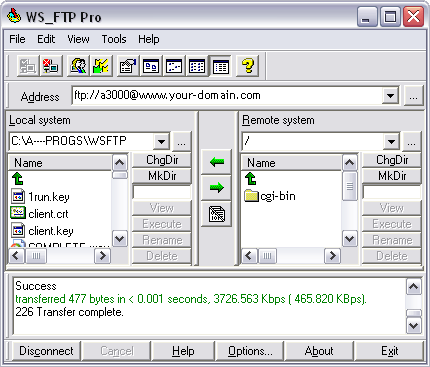Expand the remote path dropdown arrow
Screen dimensions: 430x367
(x=391, y=142)
